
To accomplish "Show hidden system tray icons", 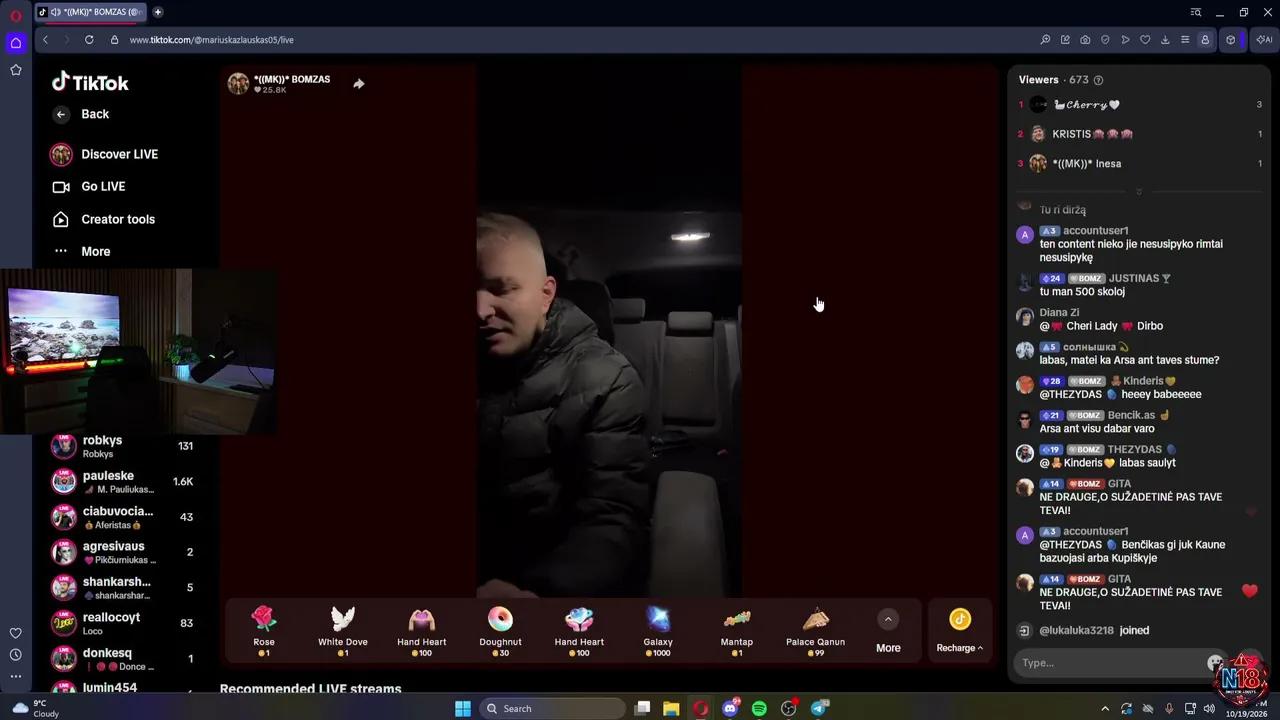I will pyautogui.click(x=1105, y=708).
